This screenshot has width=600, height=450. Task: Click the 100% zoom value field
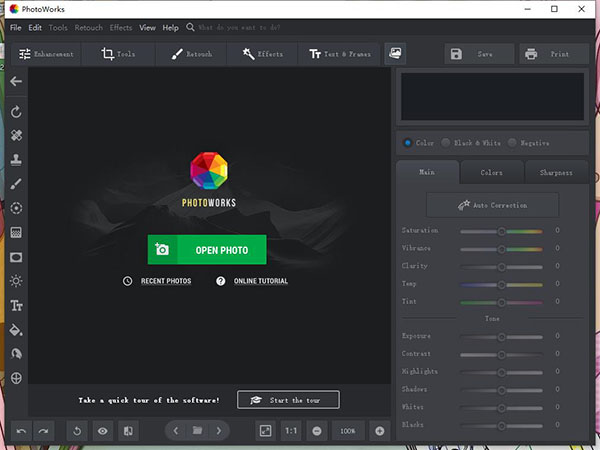[x=348, y=431]
